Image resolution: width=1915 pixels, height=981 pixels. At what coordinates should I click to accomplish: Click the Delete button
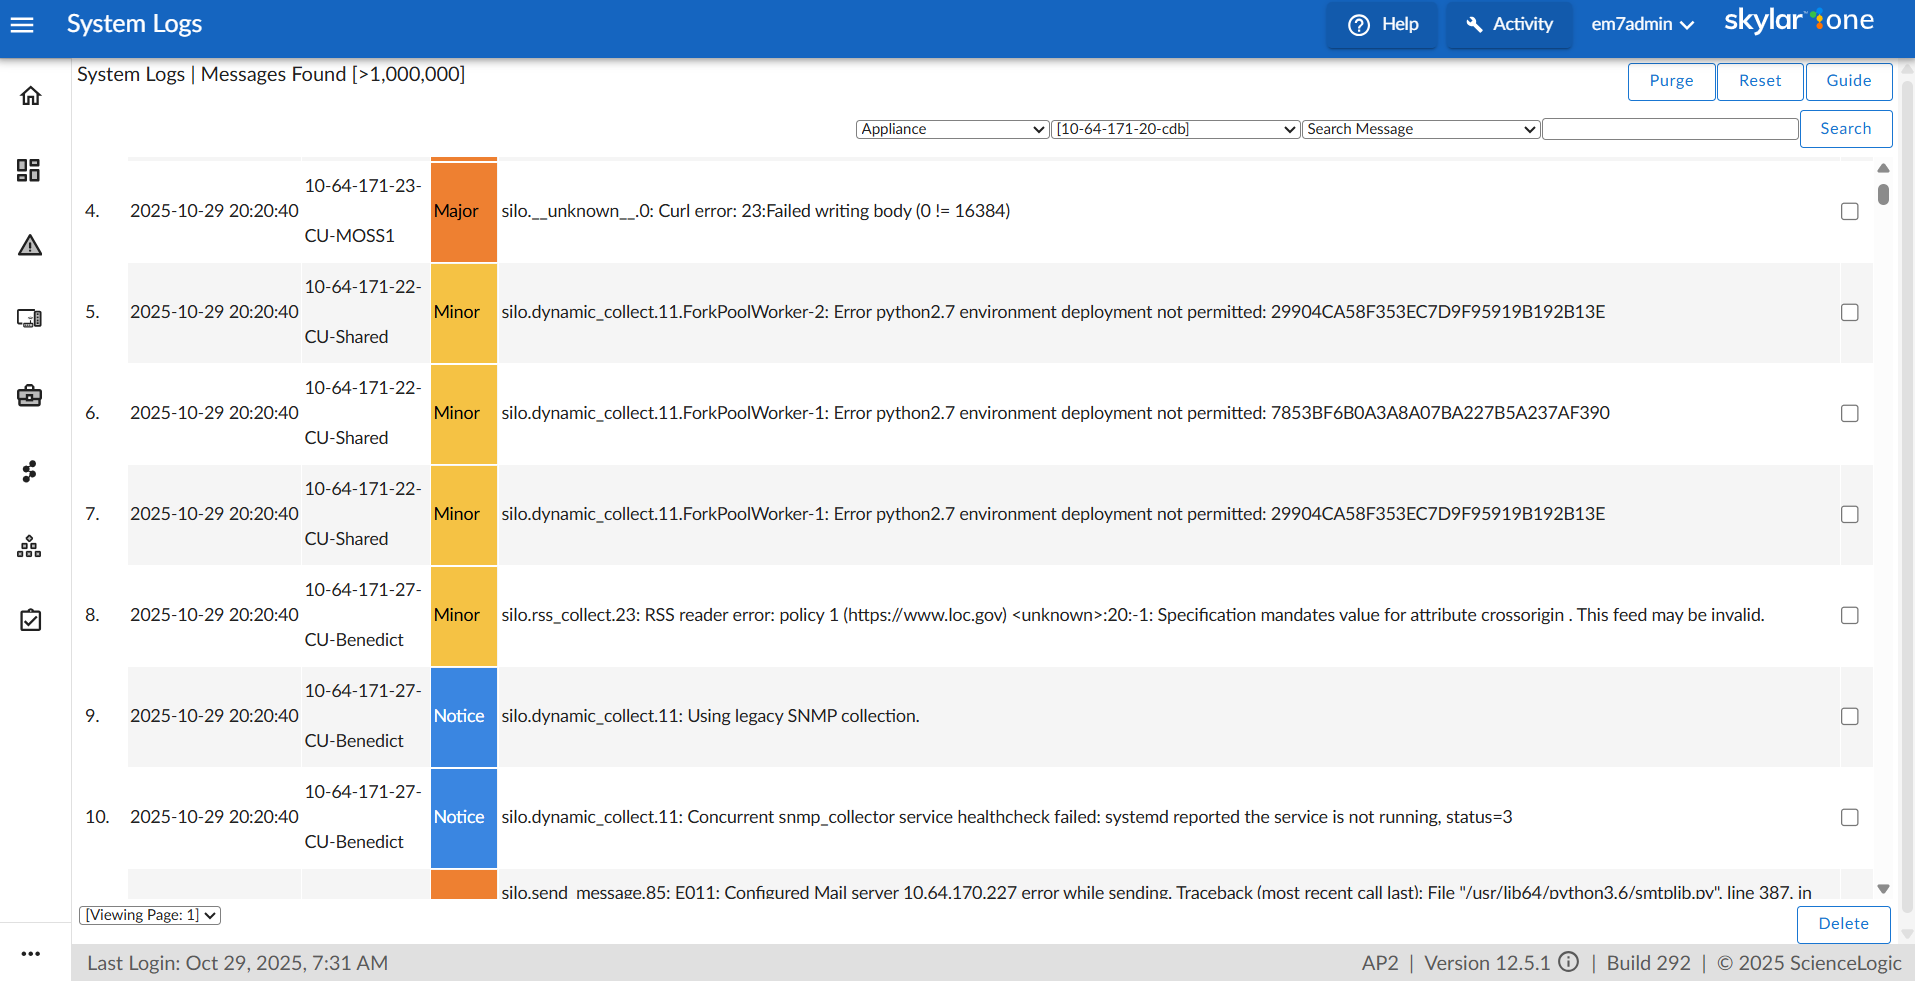click(x=1842, y=924)
